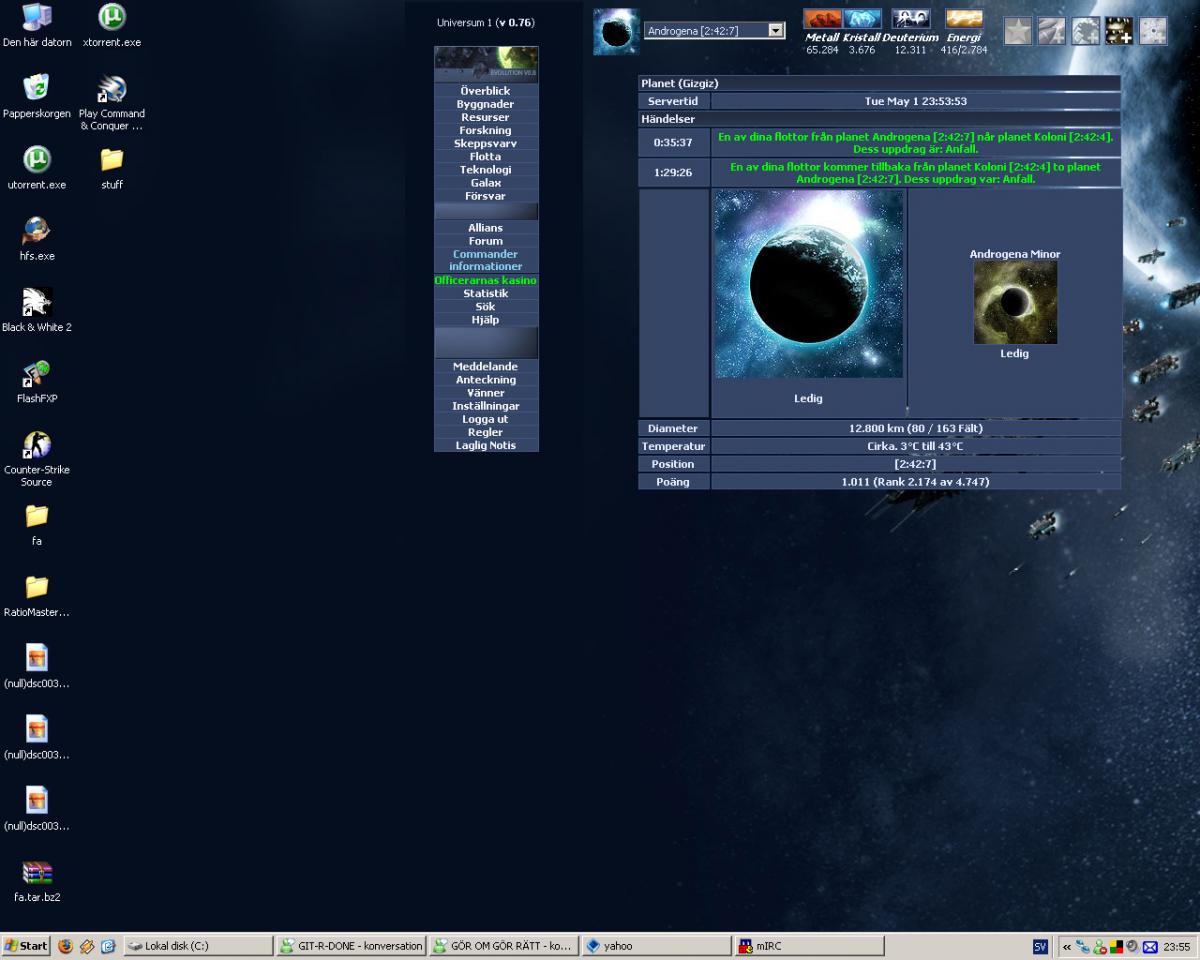Expand the Androgena [2:42:7] planet dropdown
Screen dimensions: 1200x960
(776, 31)
